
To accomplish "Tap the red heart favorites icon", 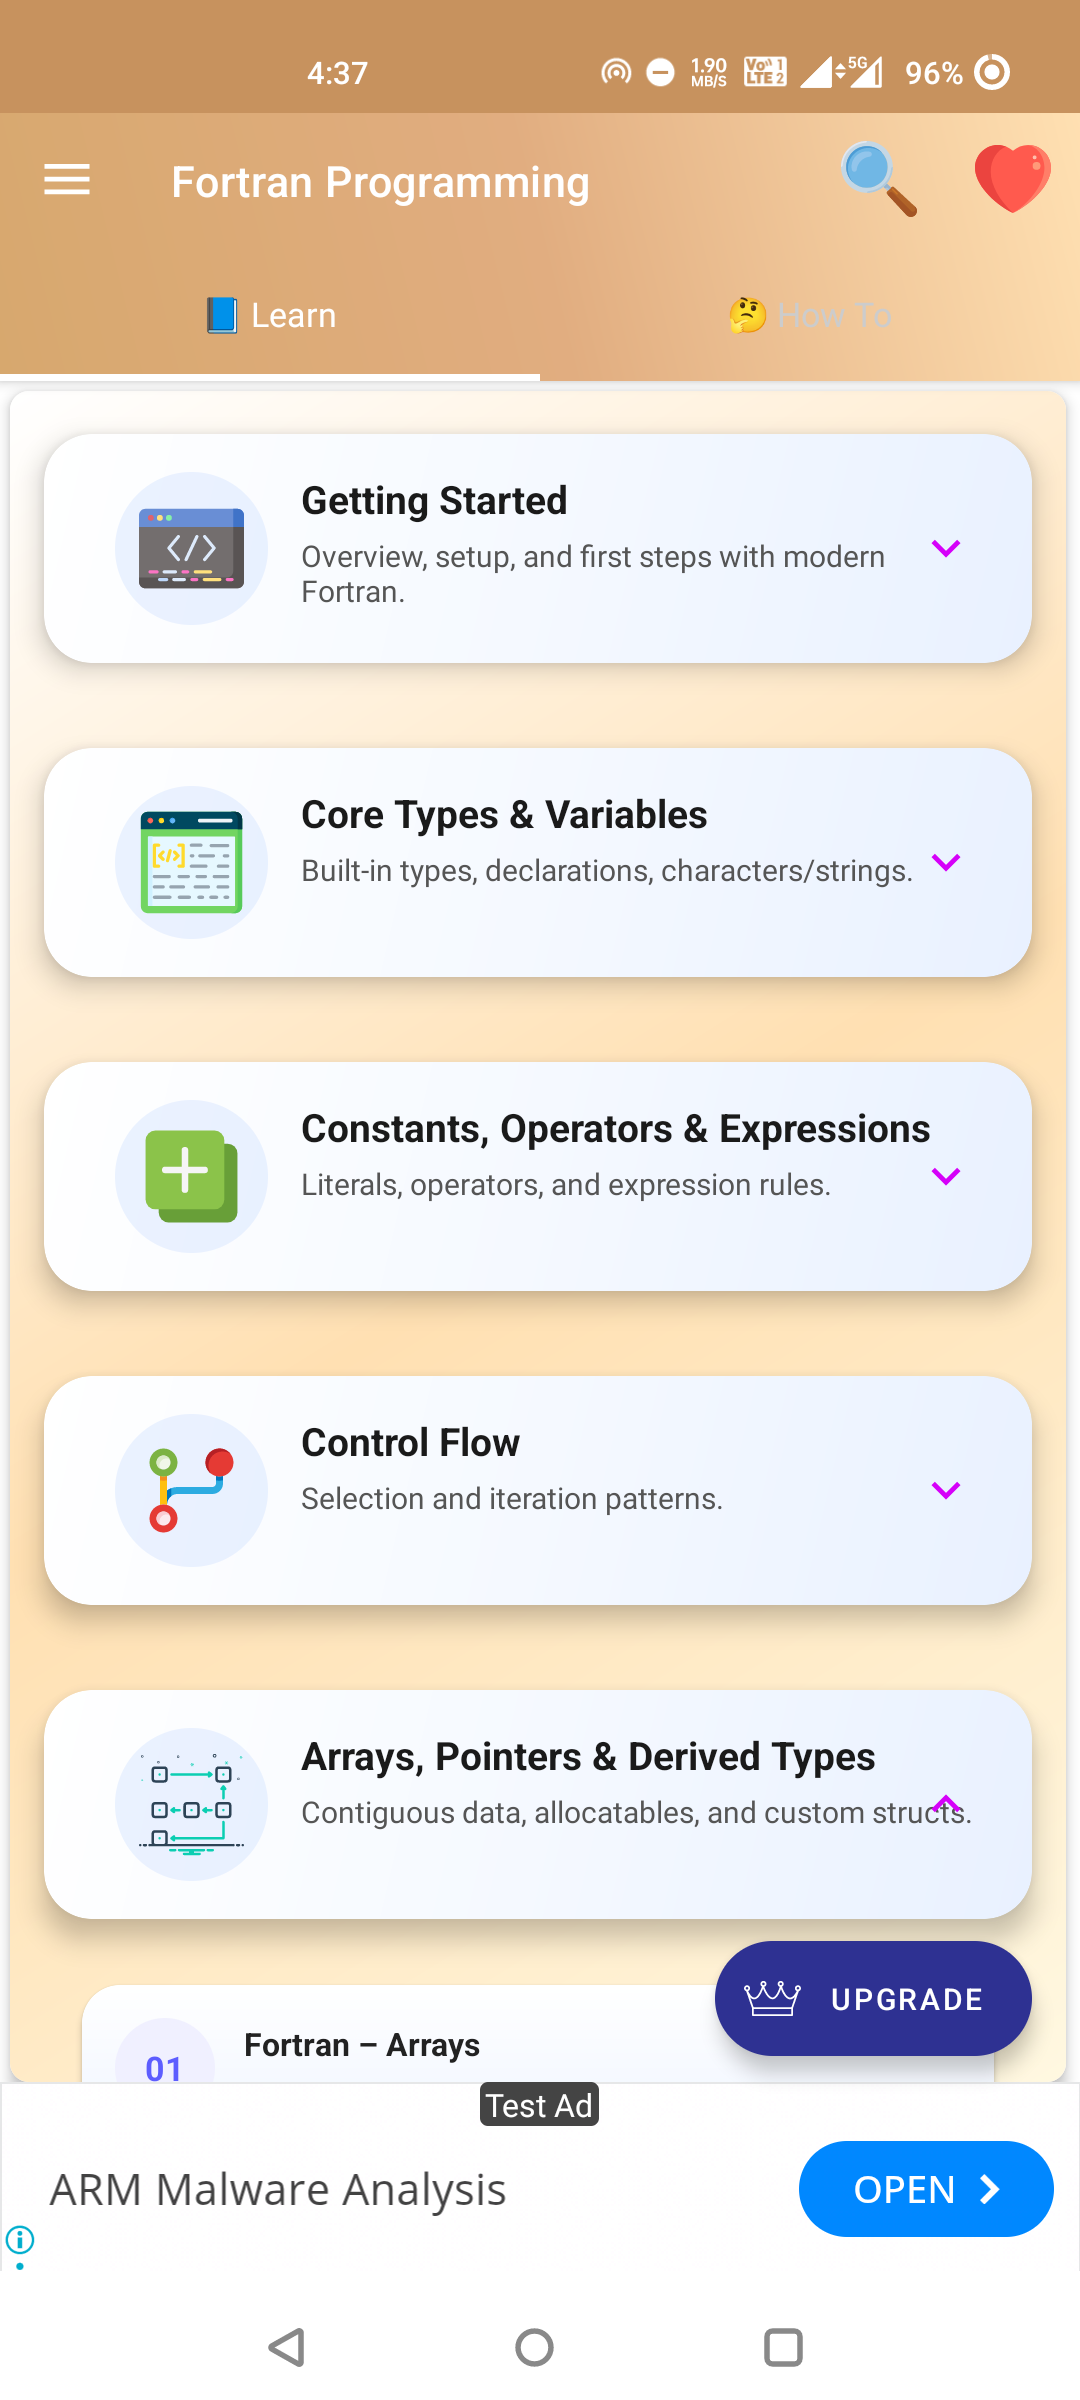I will (x=1012, y=178).
